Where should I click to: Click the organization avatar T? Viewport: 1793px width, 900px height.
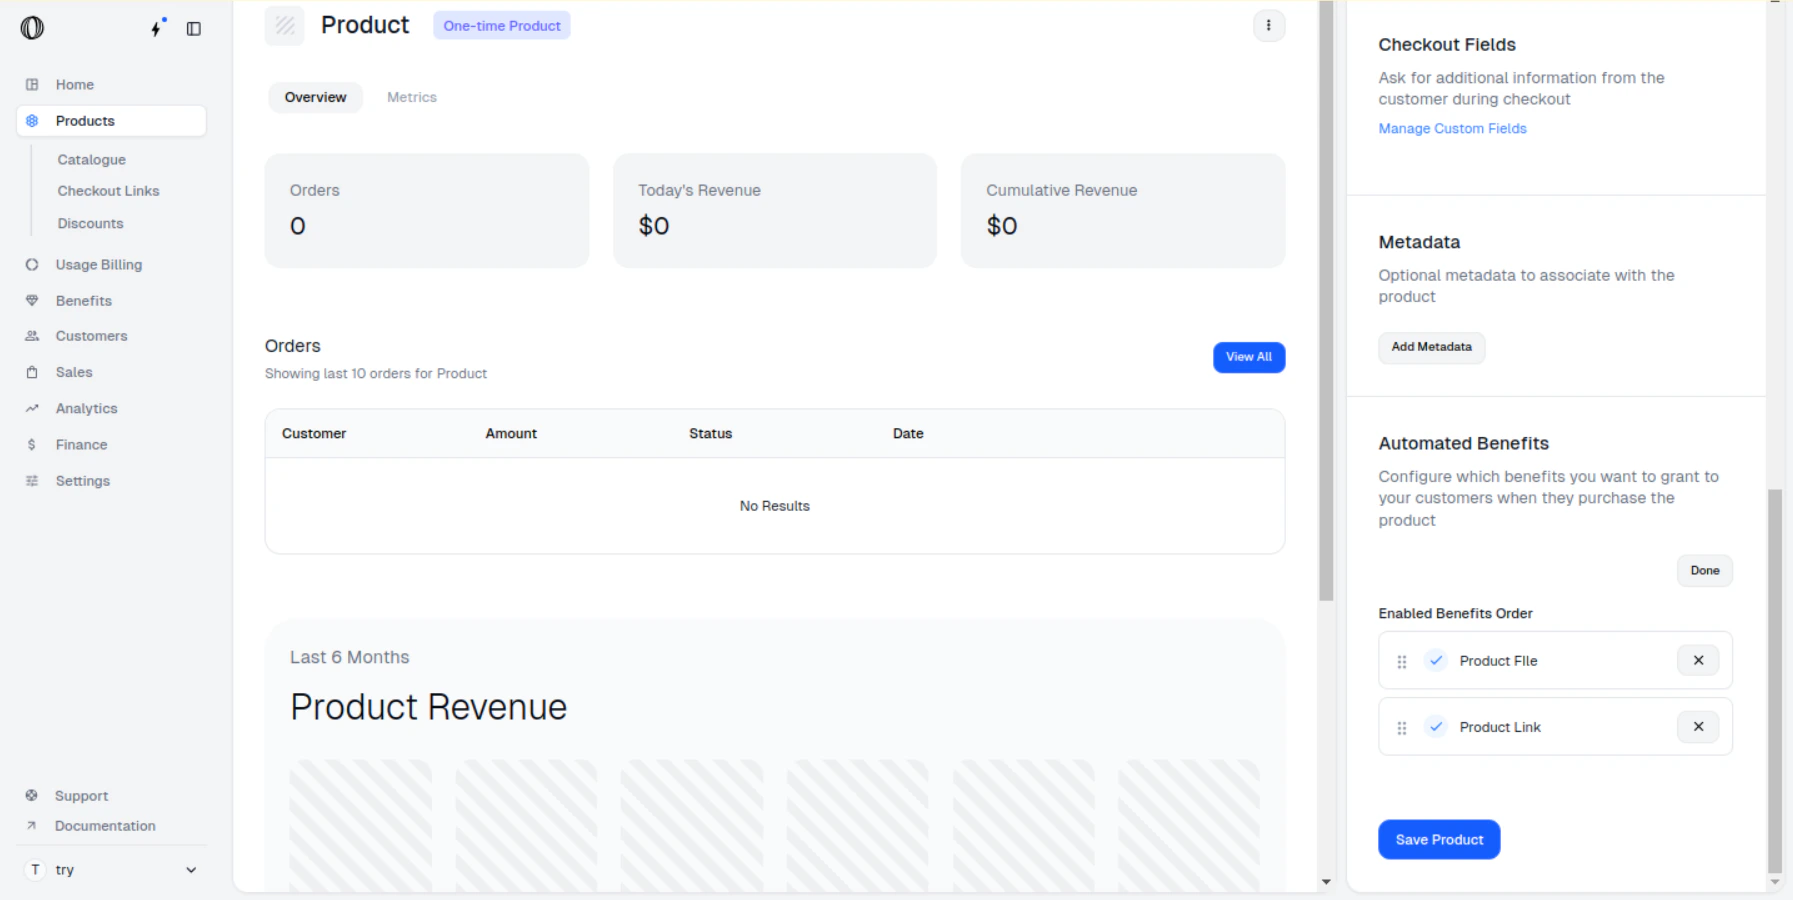click(x=35, y=870)
